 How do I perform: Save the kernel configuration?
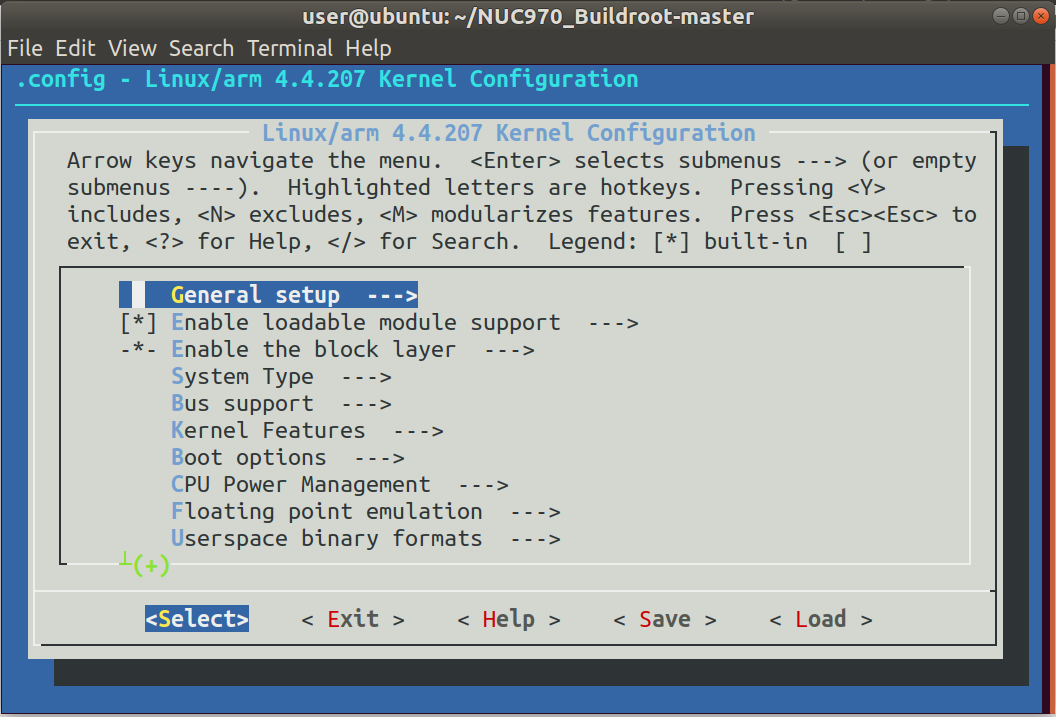pos(665,618)
